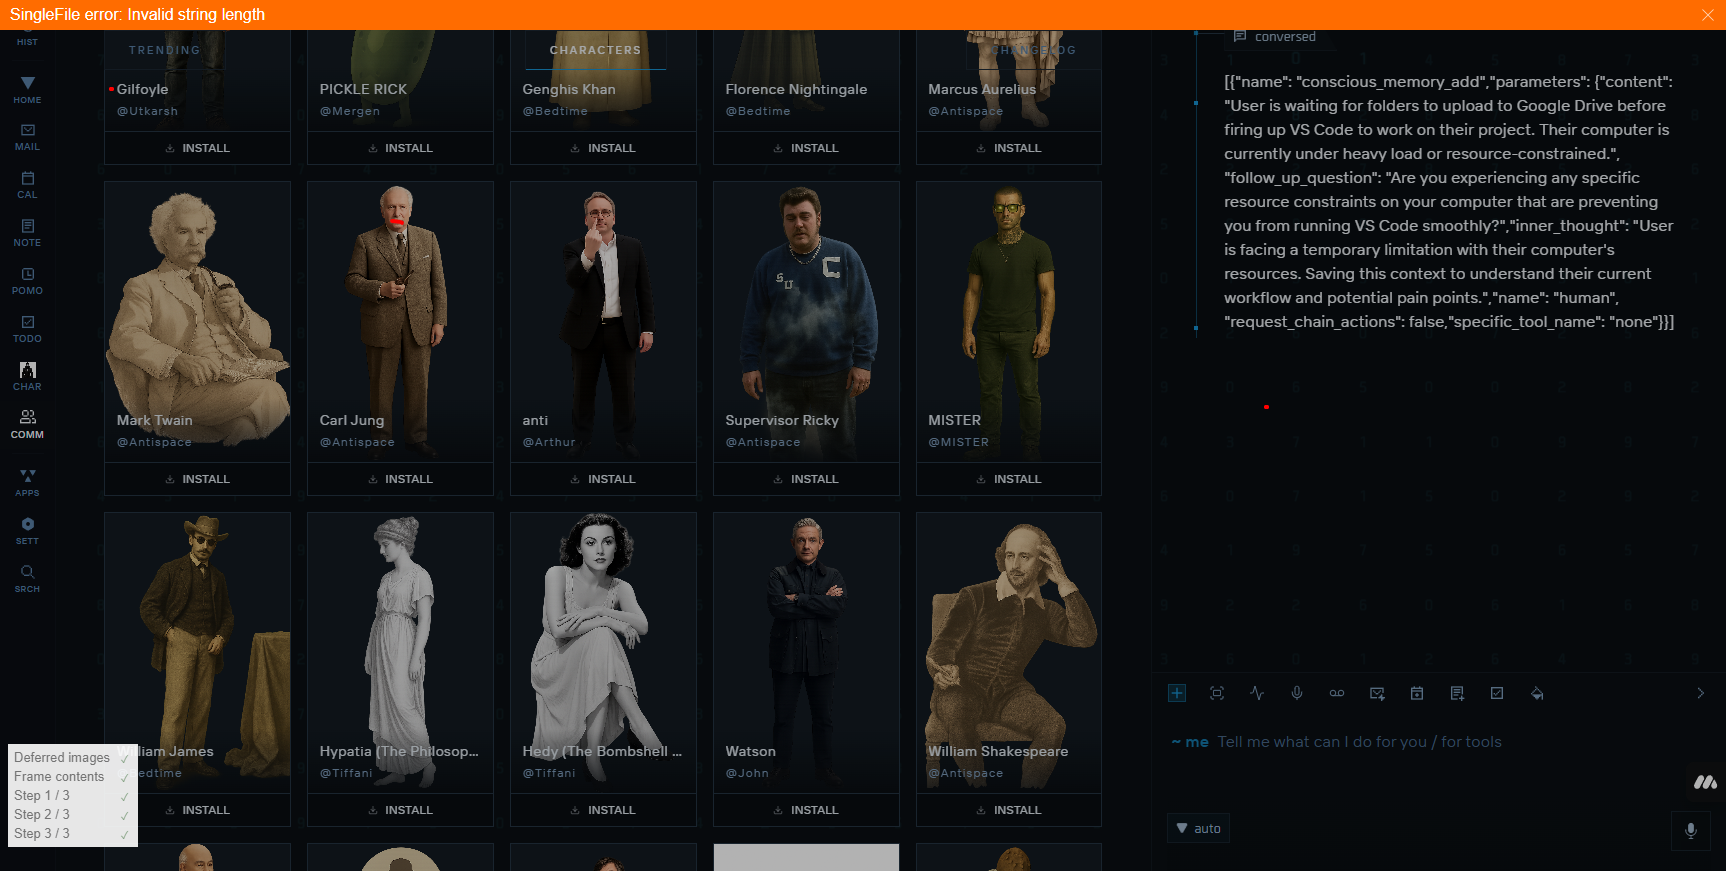
Task: Click the add-note icon in chat toolbar
Action: pyautogui.click(x=1457, y=693)
